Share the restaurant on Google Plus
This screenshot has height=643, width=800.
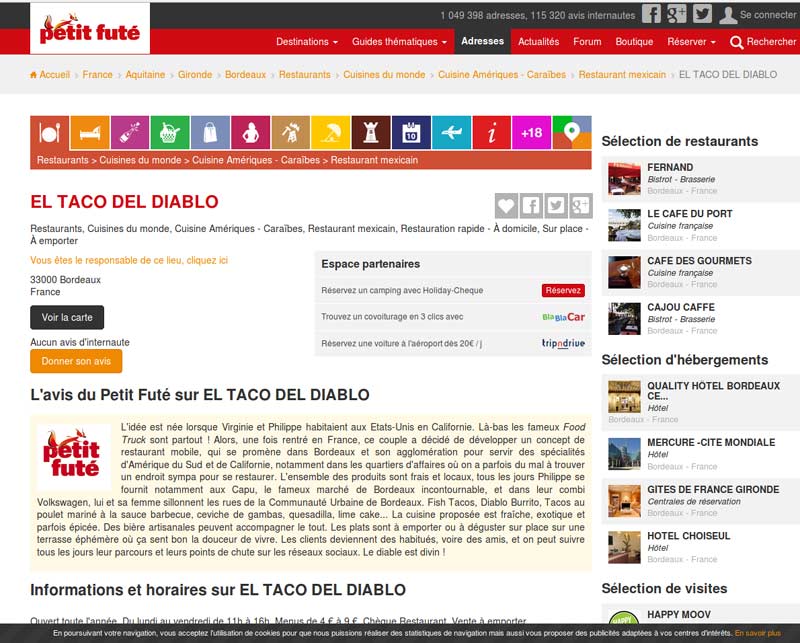(581, 206)
